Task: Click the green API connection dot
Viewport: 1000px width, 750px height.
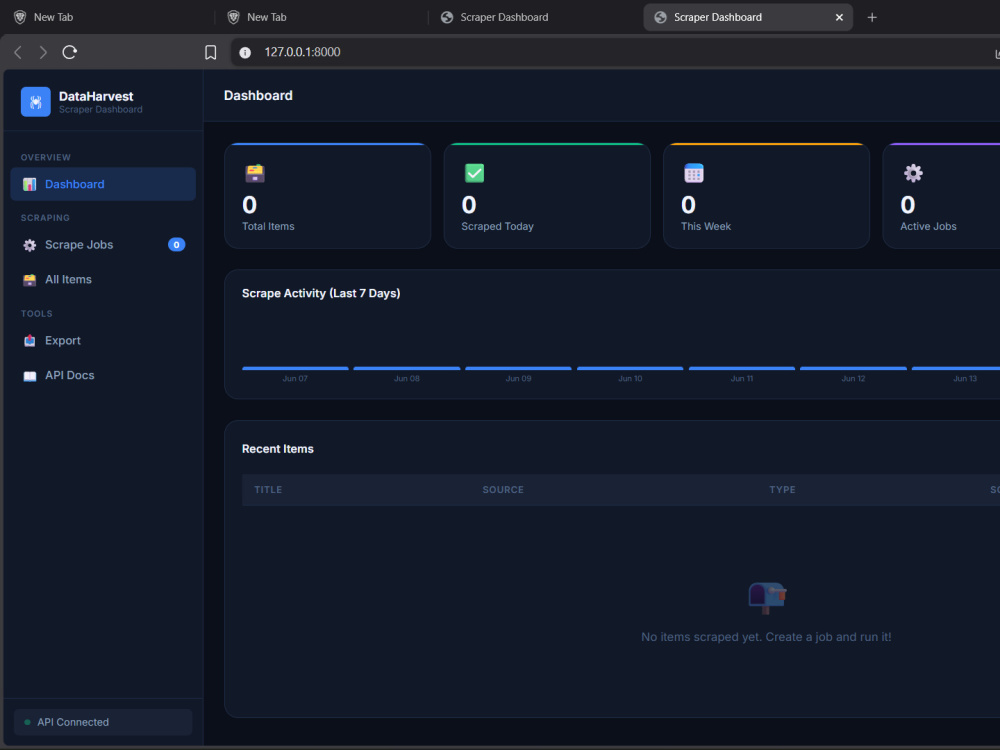Action: (27, 723)
